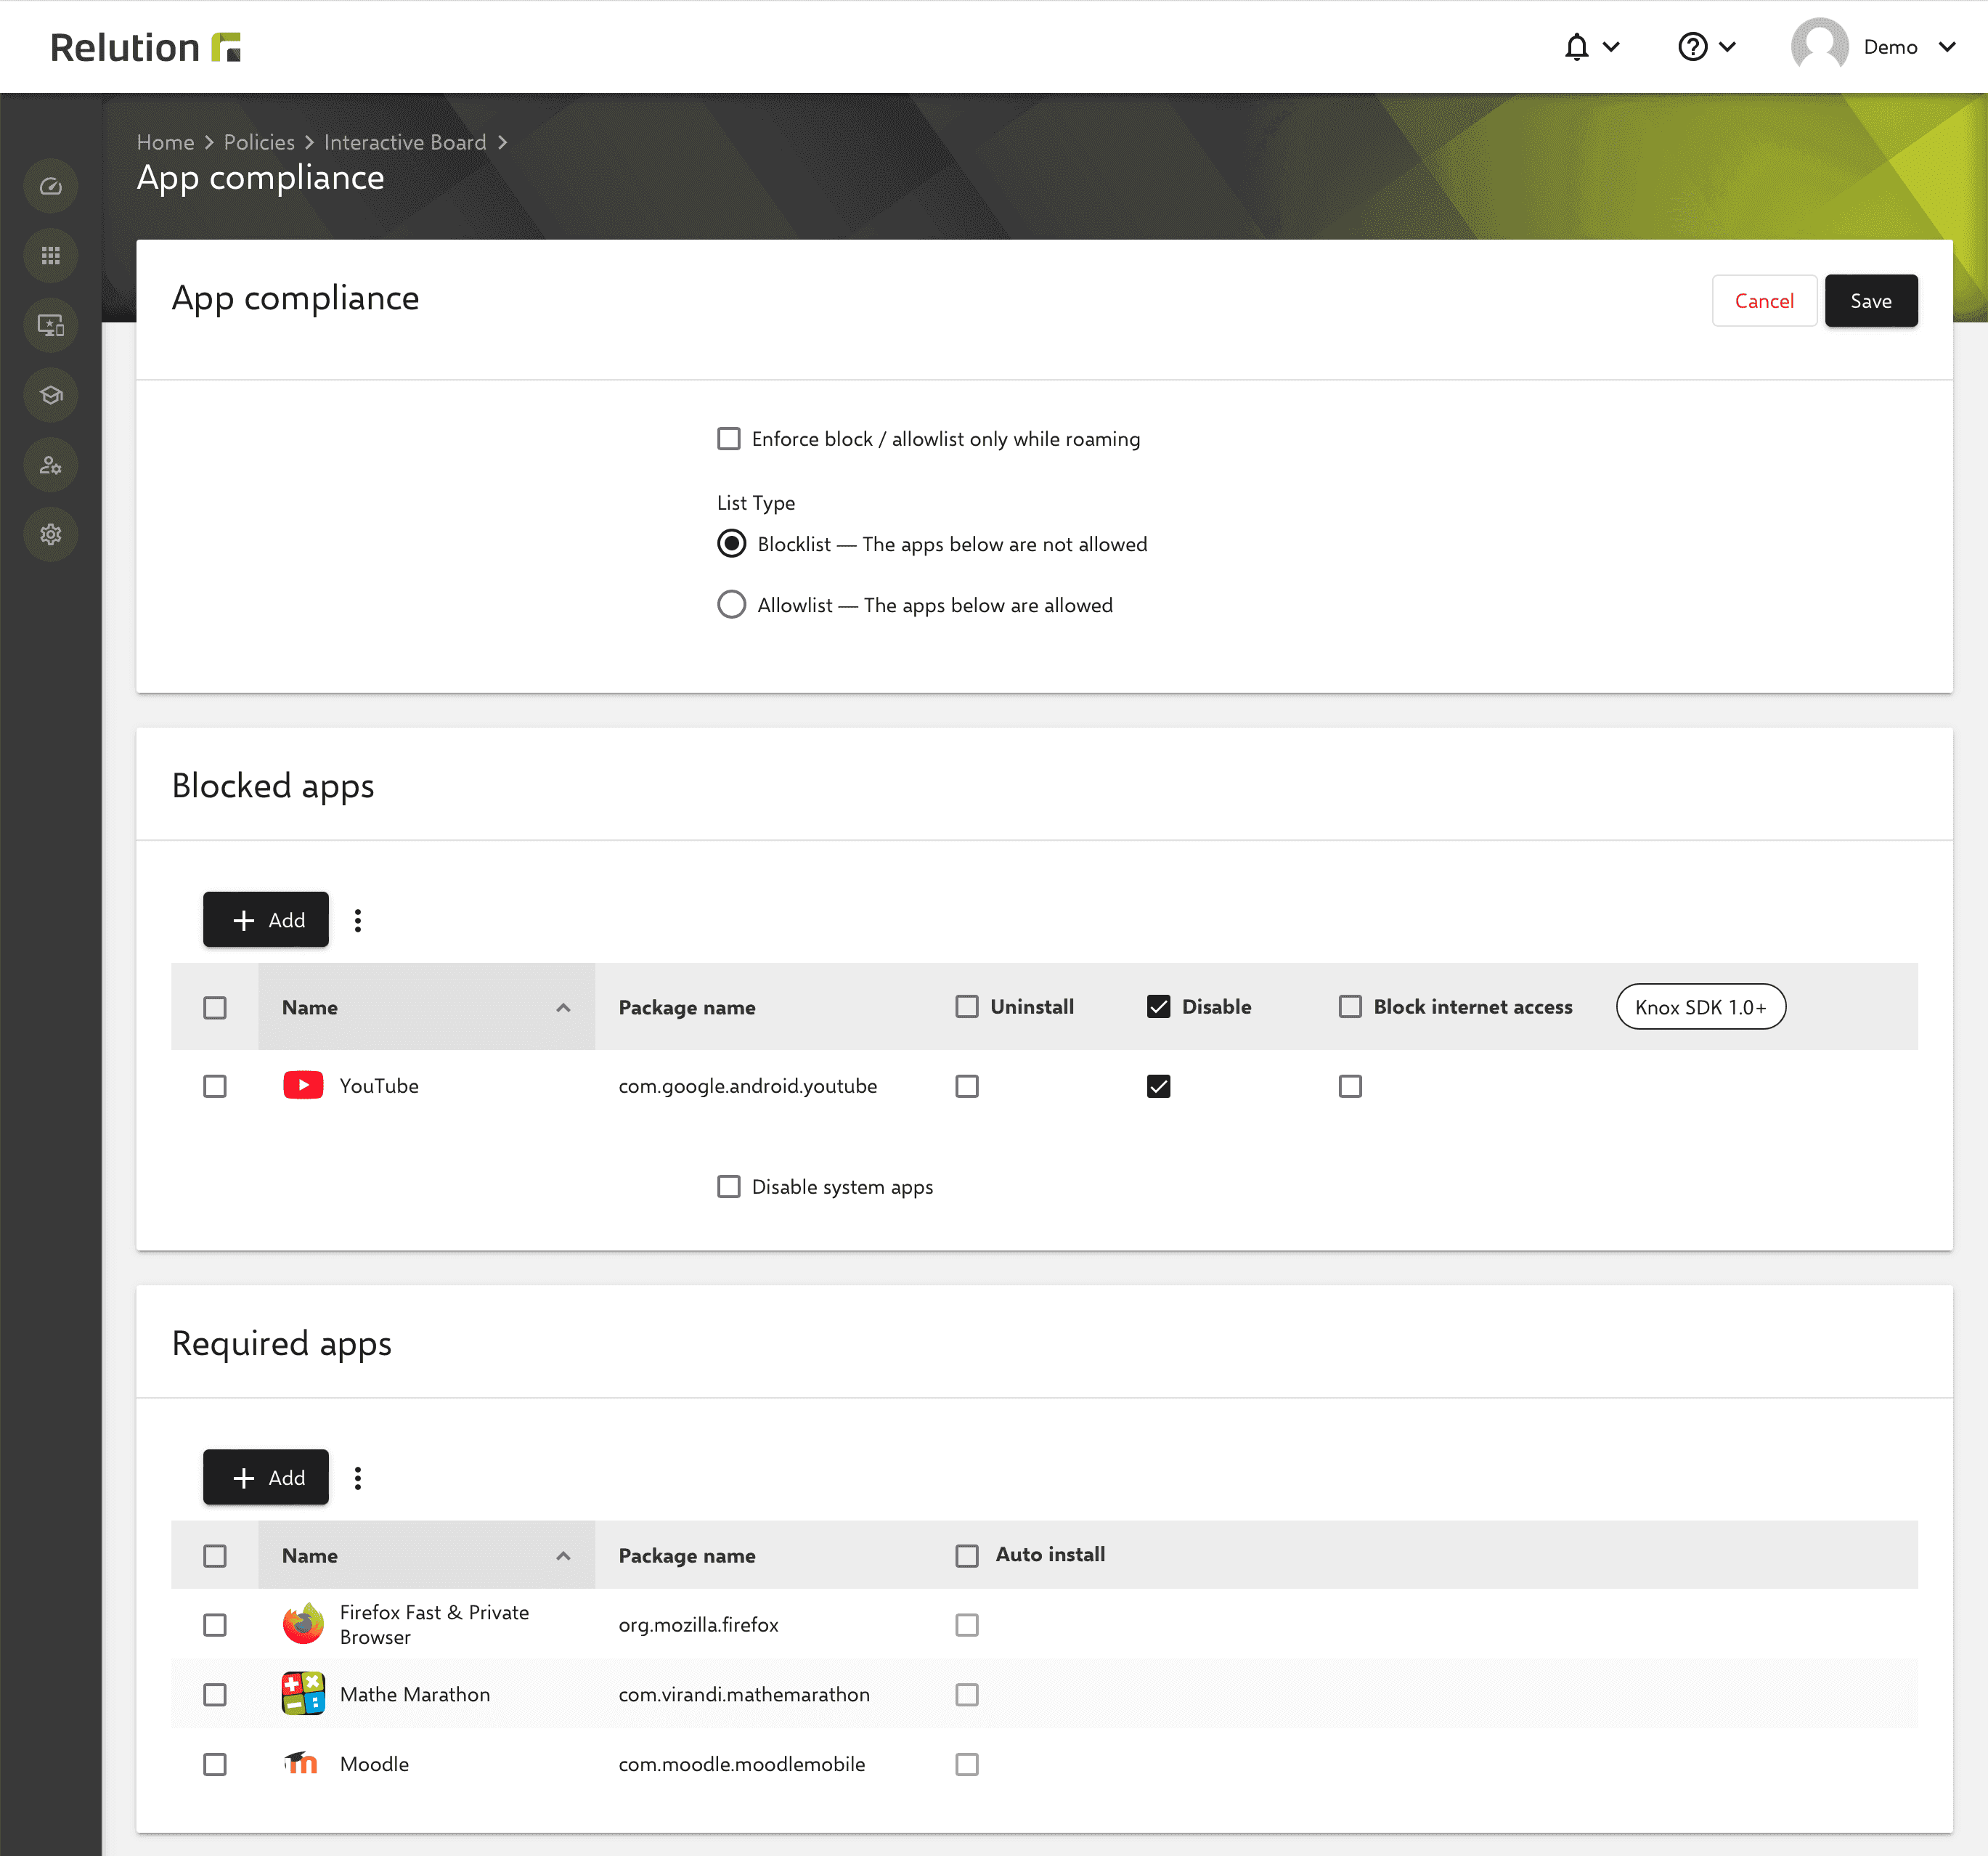Click com.virandi.mathemarathon package name
The height and width of the screenshot is (1856, 1988).
pyautogui.click(x=744, y=1695)
